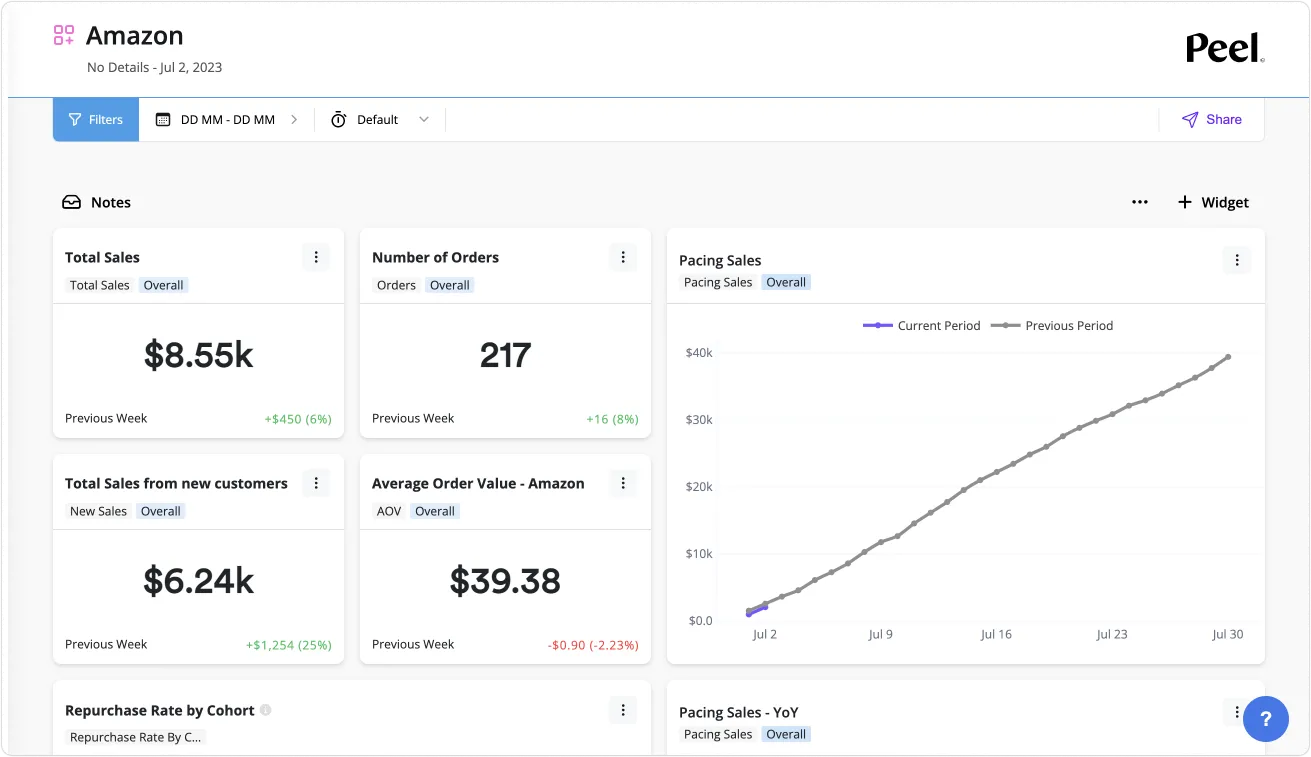
Task: Click the Notes inbox icon
Action: tap(72, 202)
